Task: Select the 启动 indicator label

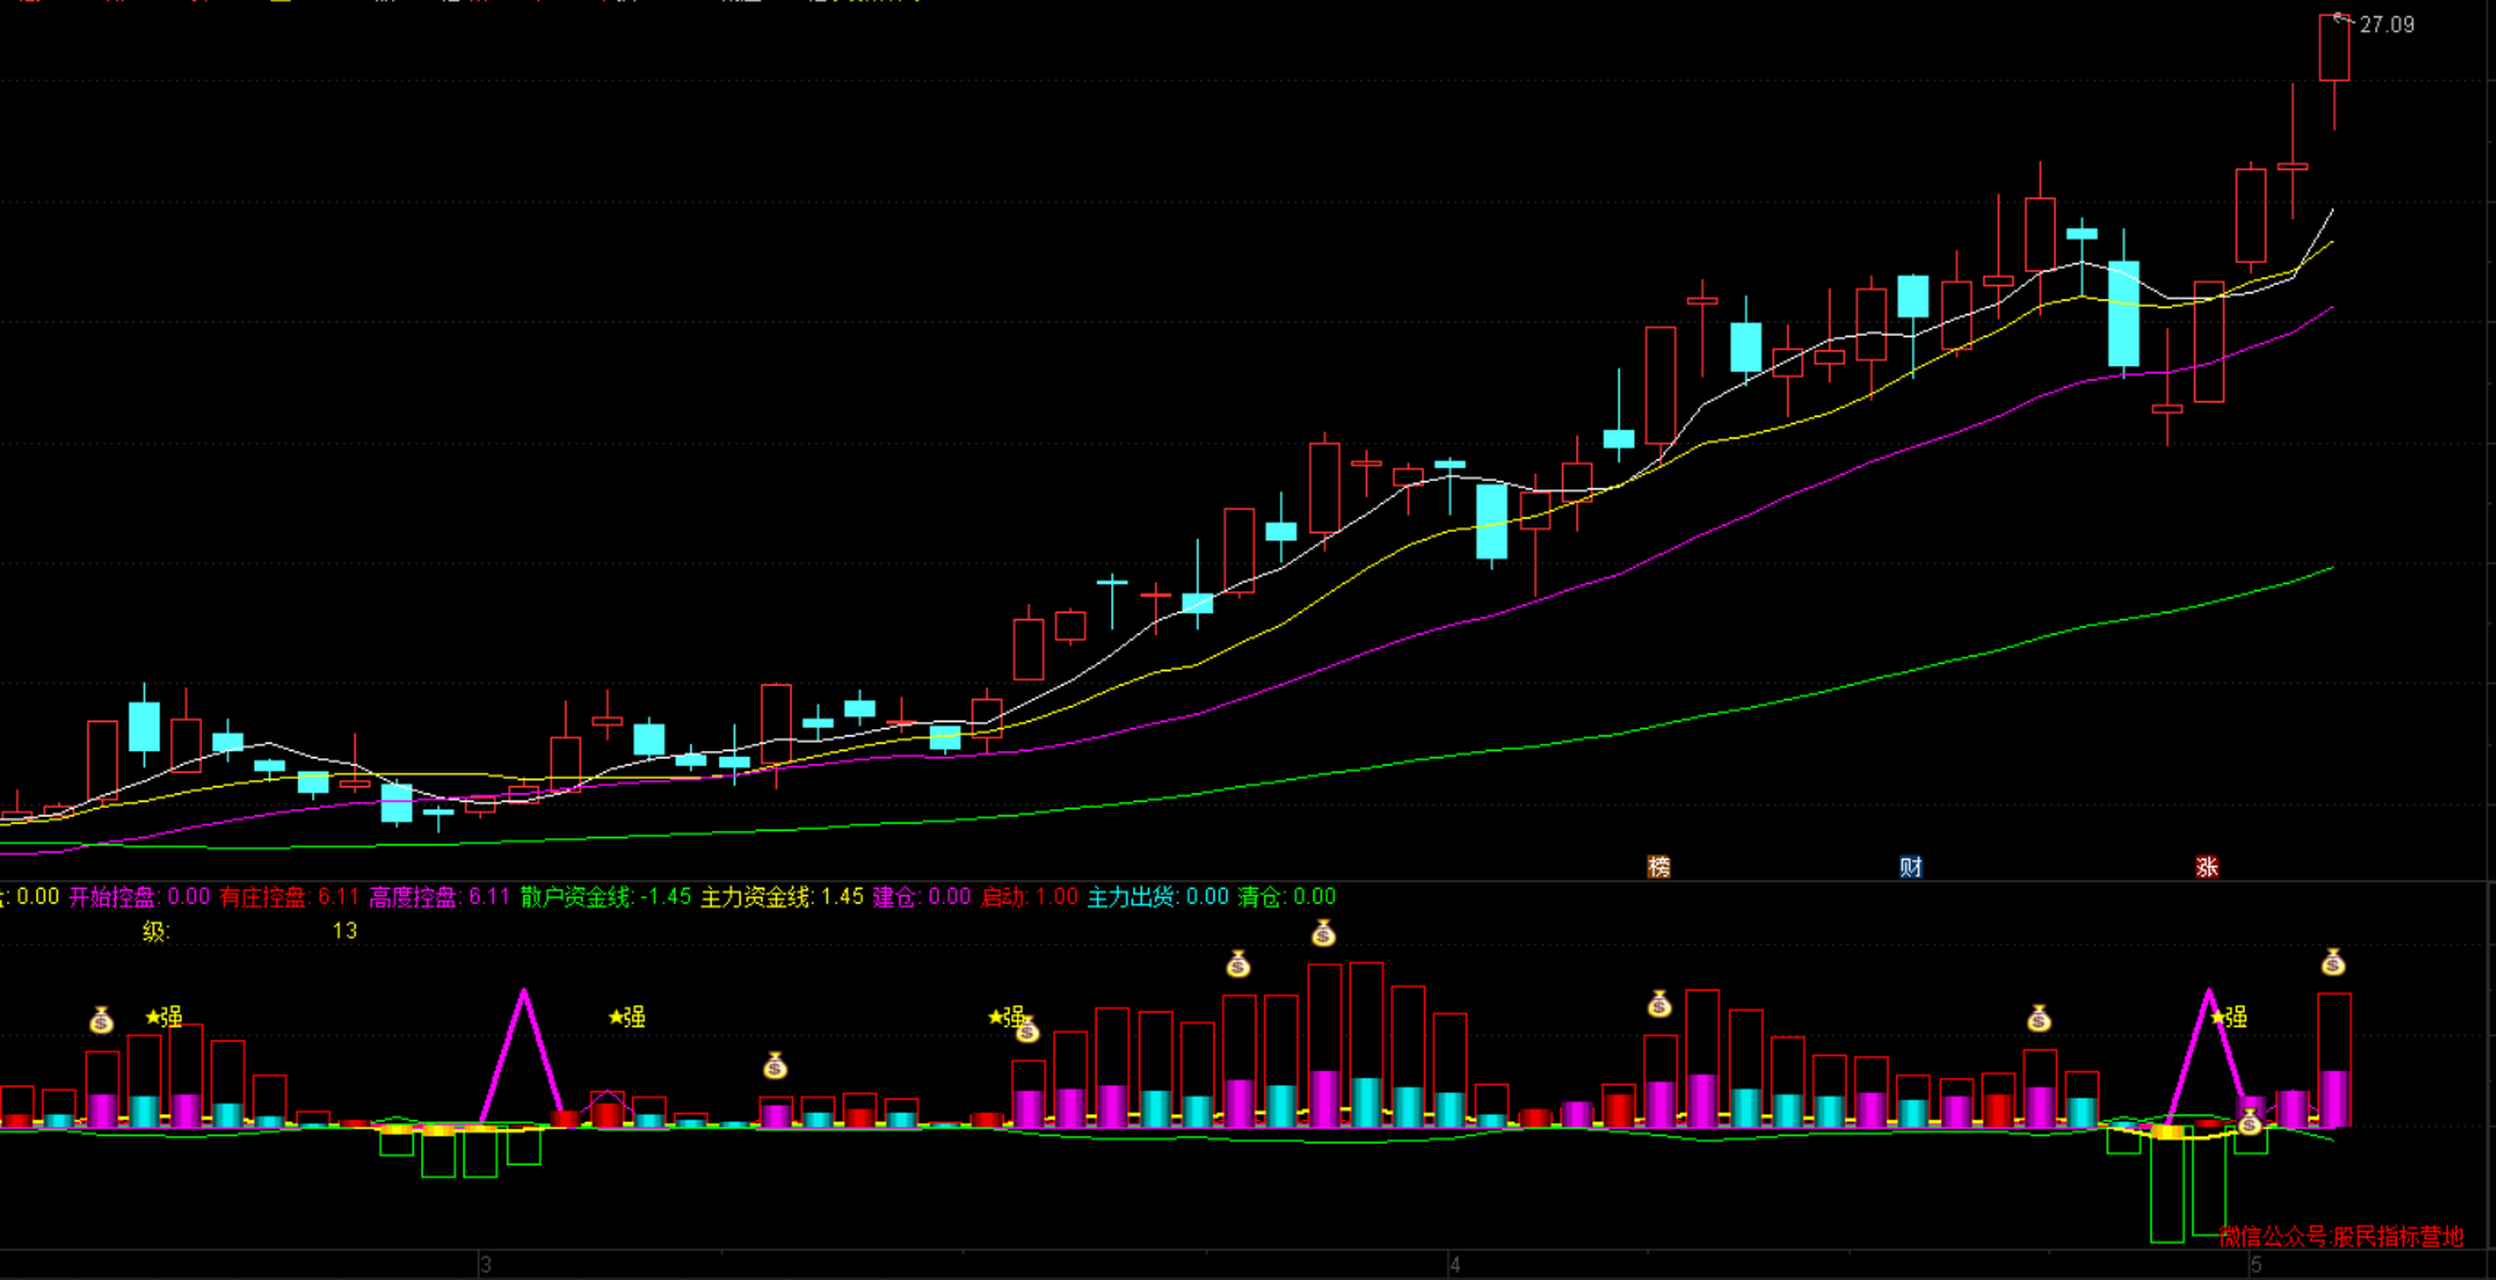Action: click(1002, 897)
